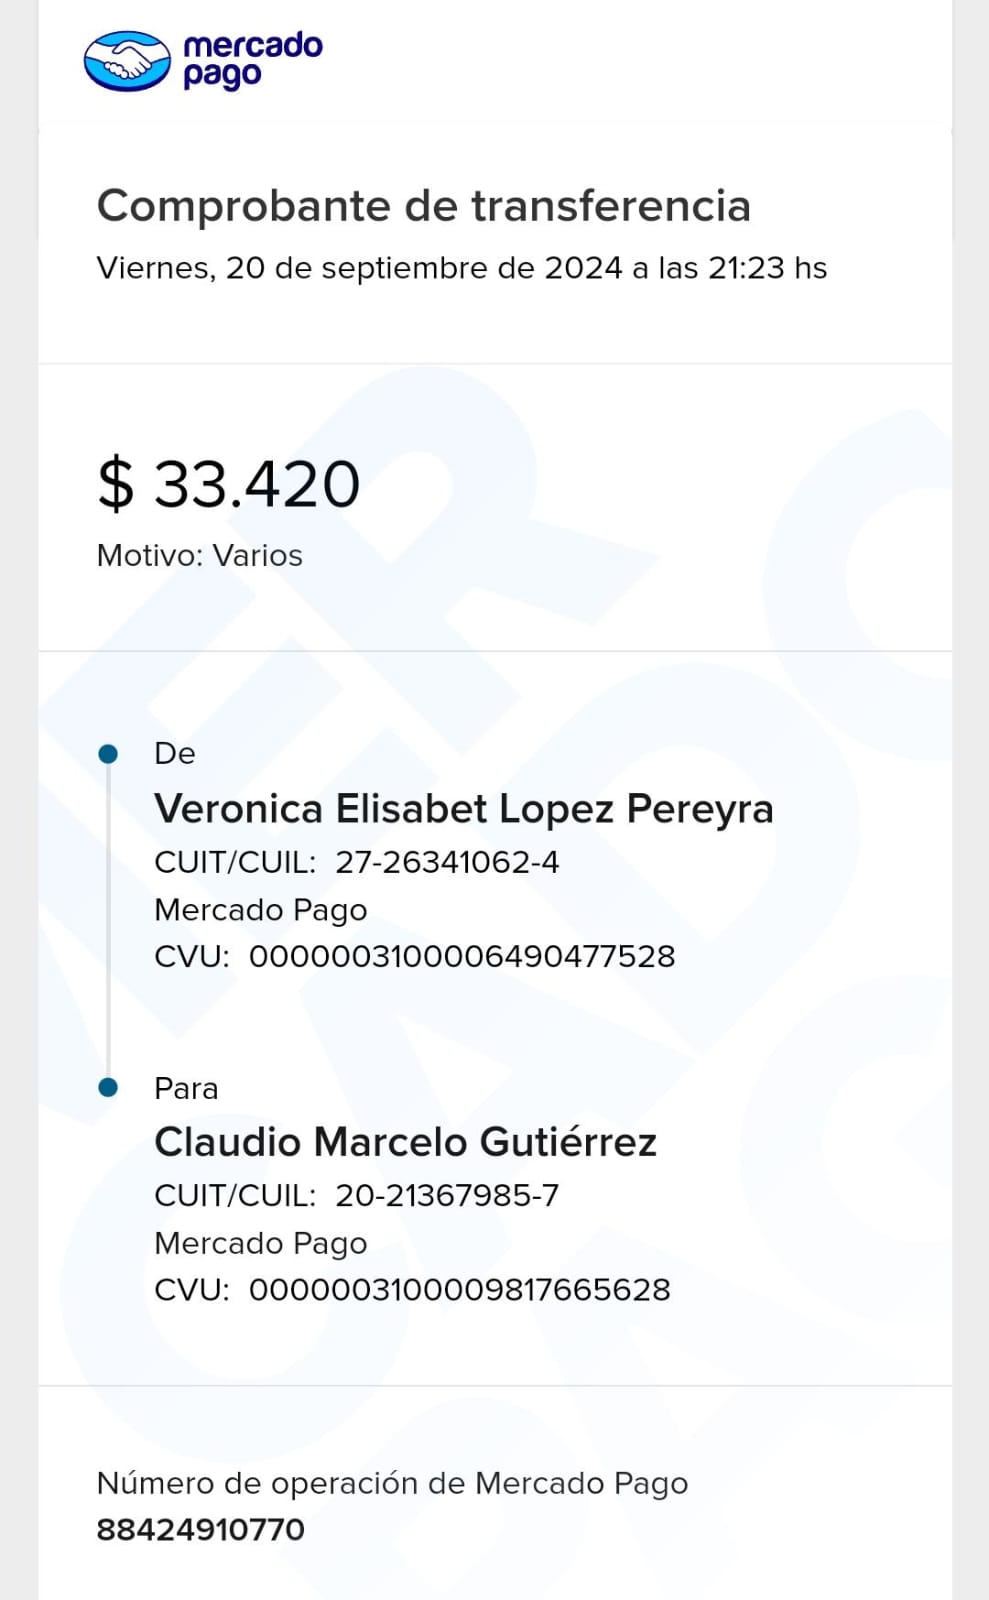989x1600 pixels.
Task: Click the "Para" recipient label
Action: click(x=186, y=1088)
